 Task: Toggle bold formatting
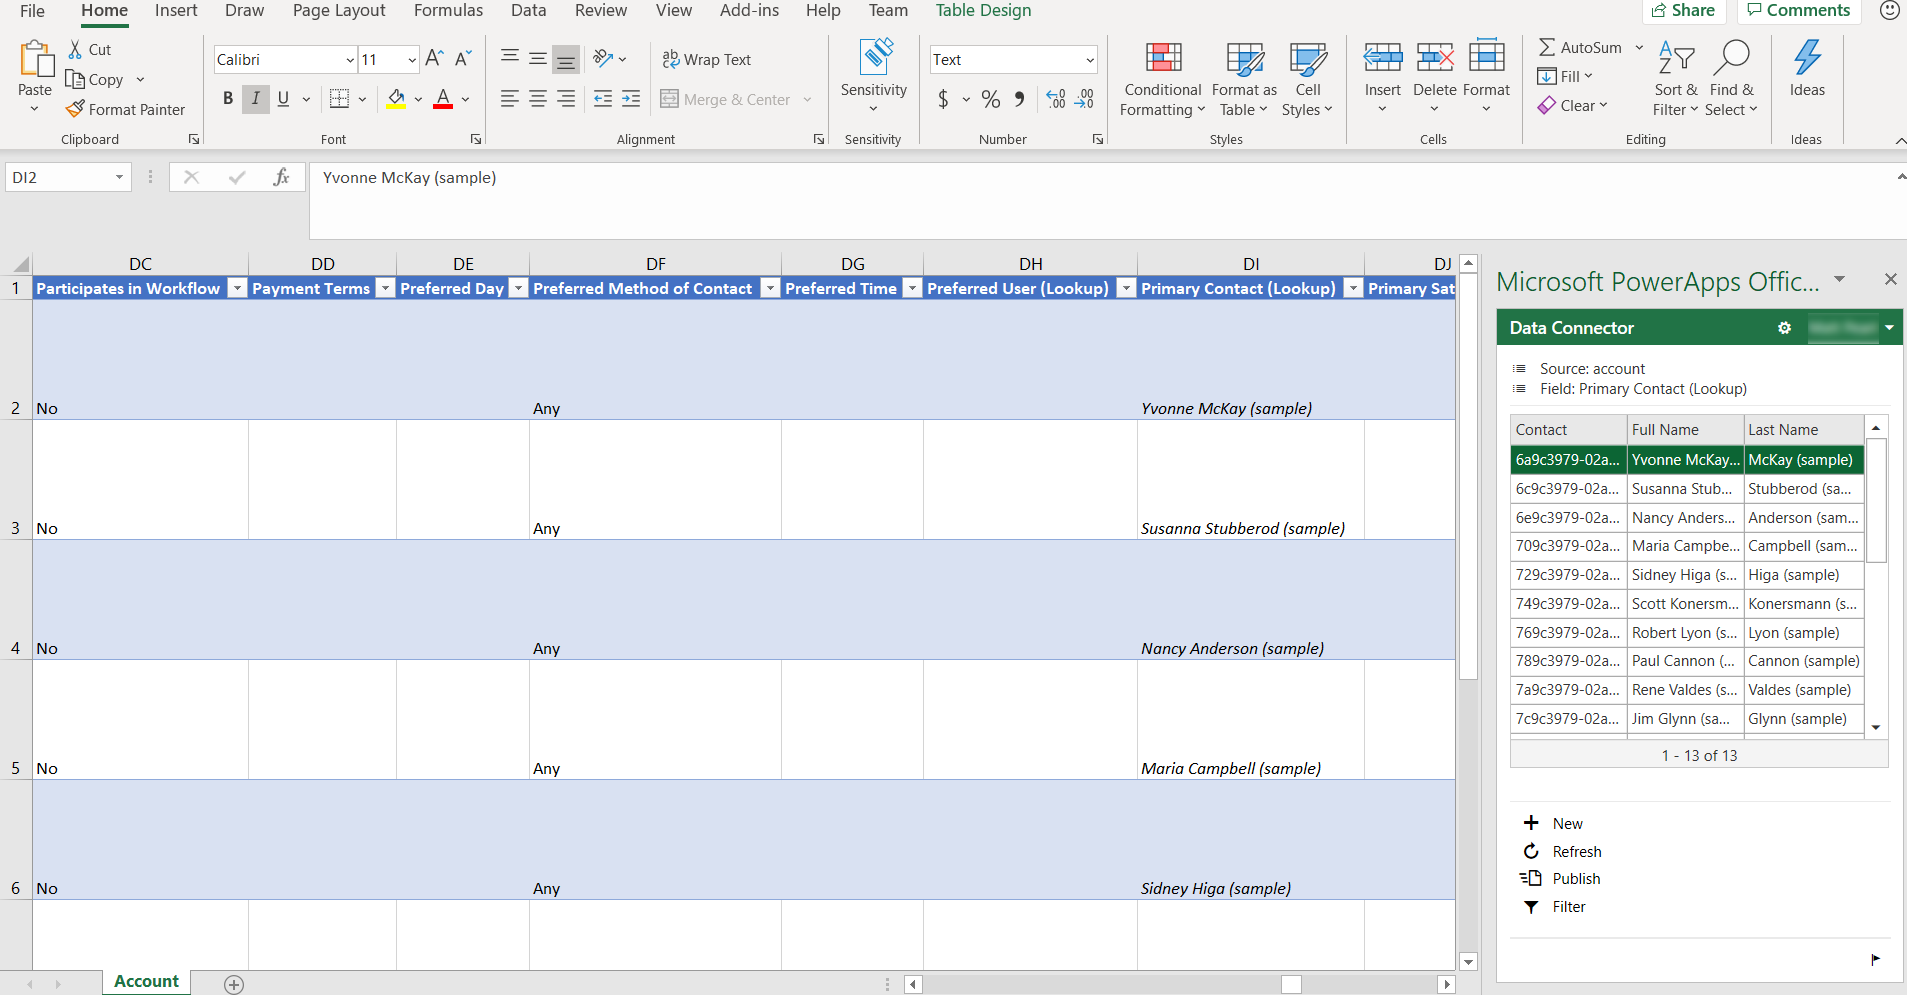(x=227, y=98)
